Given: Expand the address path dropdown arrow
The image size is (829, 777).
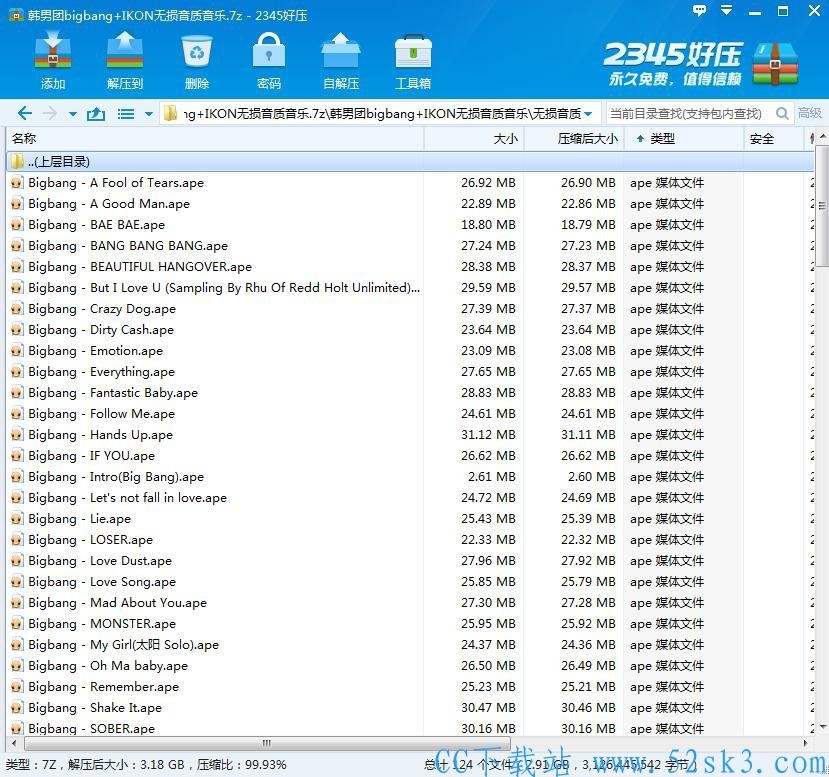Looking at the screenshot, I should [x=588, y=114].
